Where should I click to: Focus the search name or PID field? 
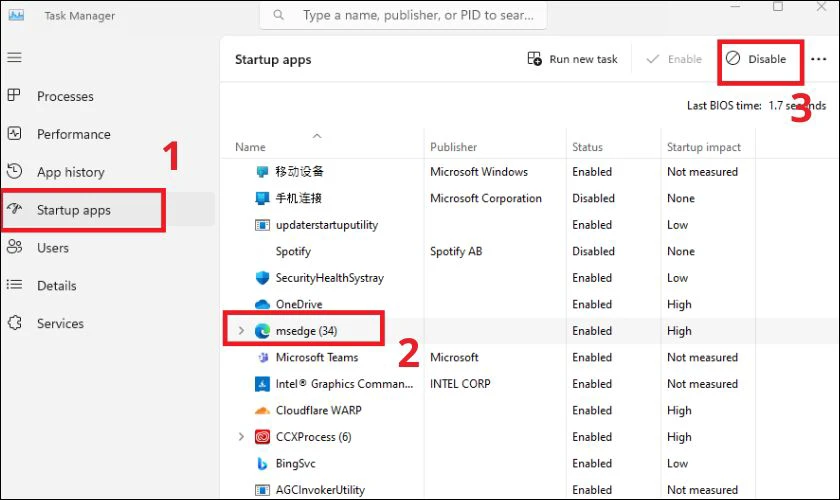pos(403,15)
